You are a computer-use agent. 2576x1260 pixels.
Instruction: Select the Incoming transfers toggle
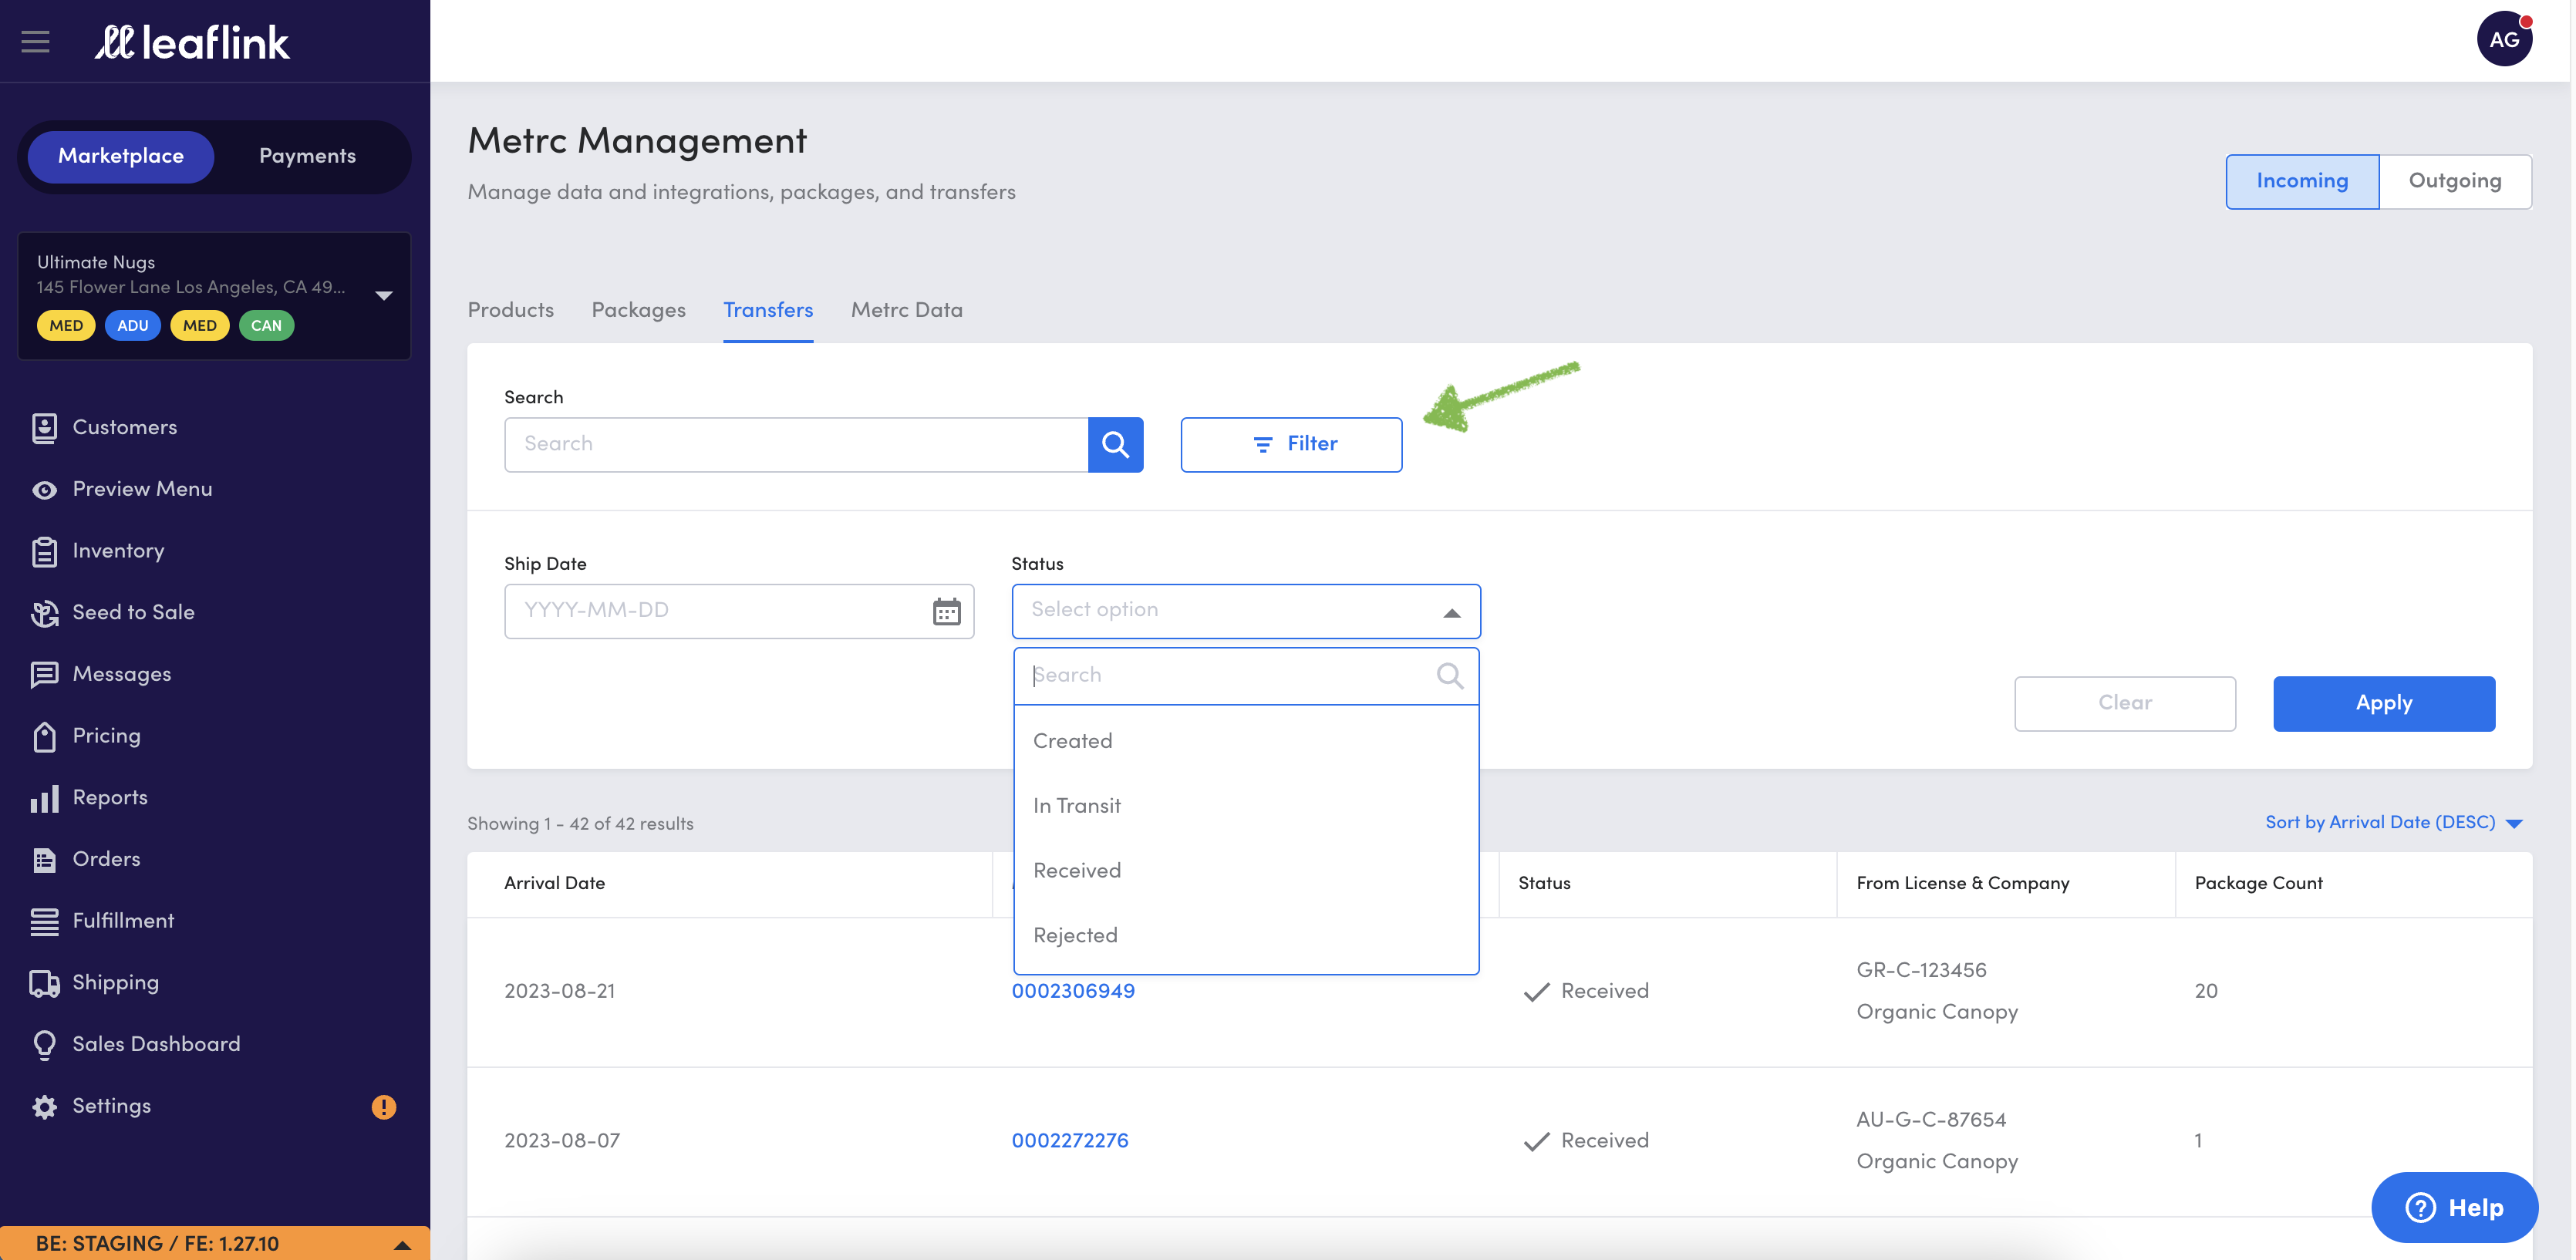click(2302, 181)
